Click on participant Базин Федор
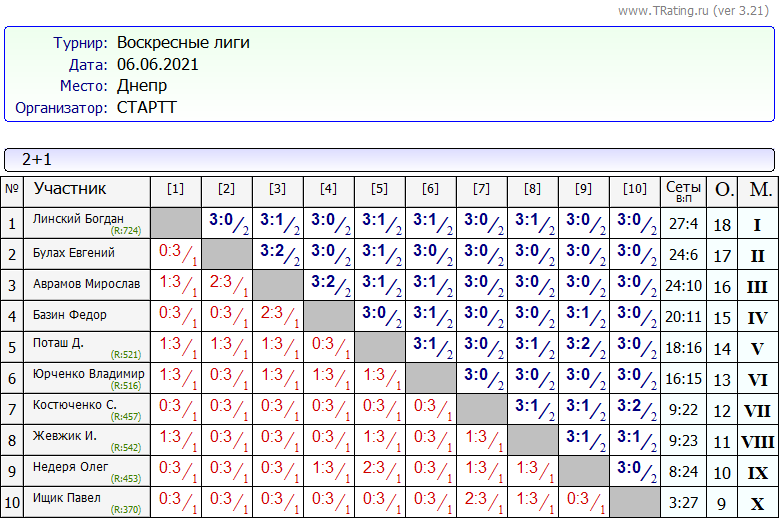Screen dimensions: 779x518 69,315
